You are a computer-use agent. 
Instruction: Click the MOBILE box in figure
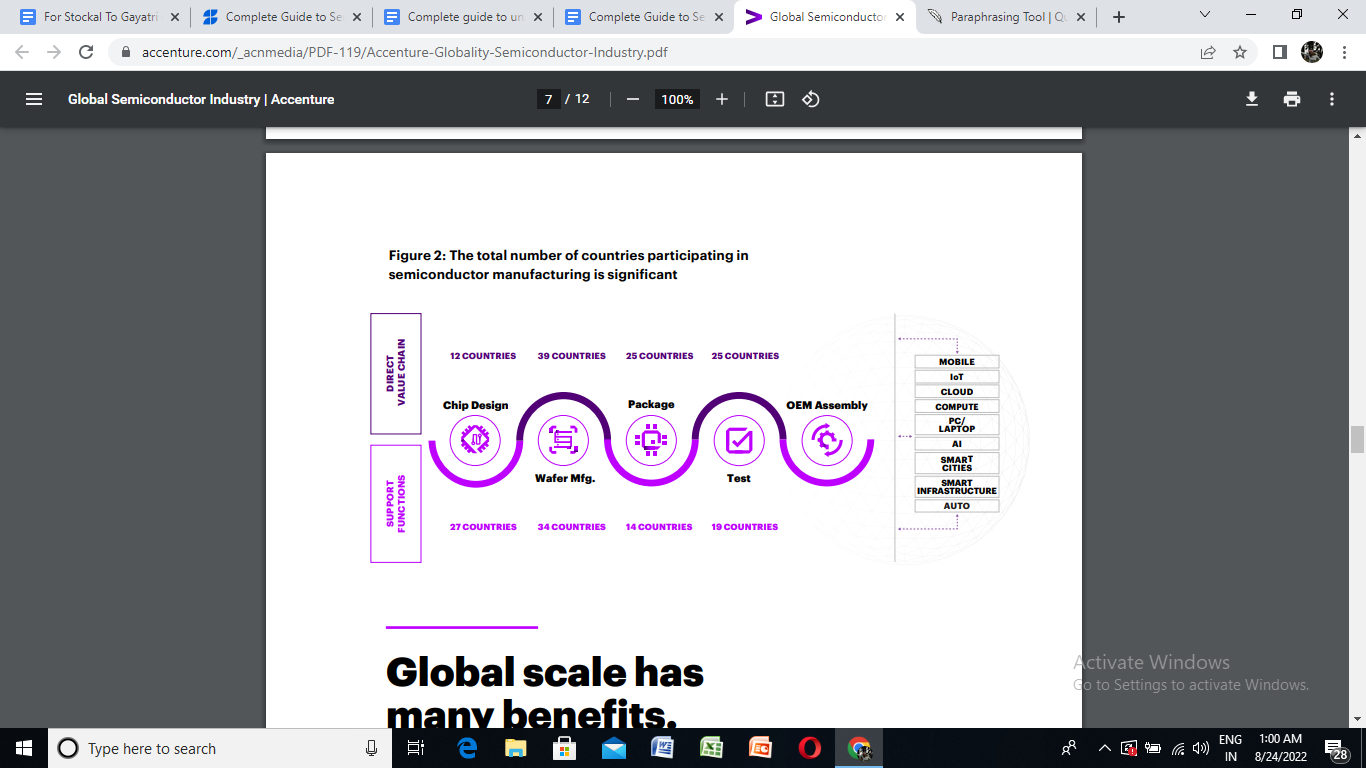tap(957, 362)
